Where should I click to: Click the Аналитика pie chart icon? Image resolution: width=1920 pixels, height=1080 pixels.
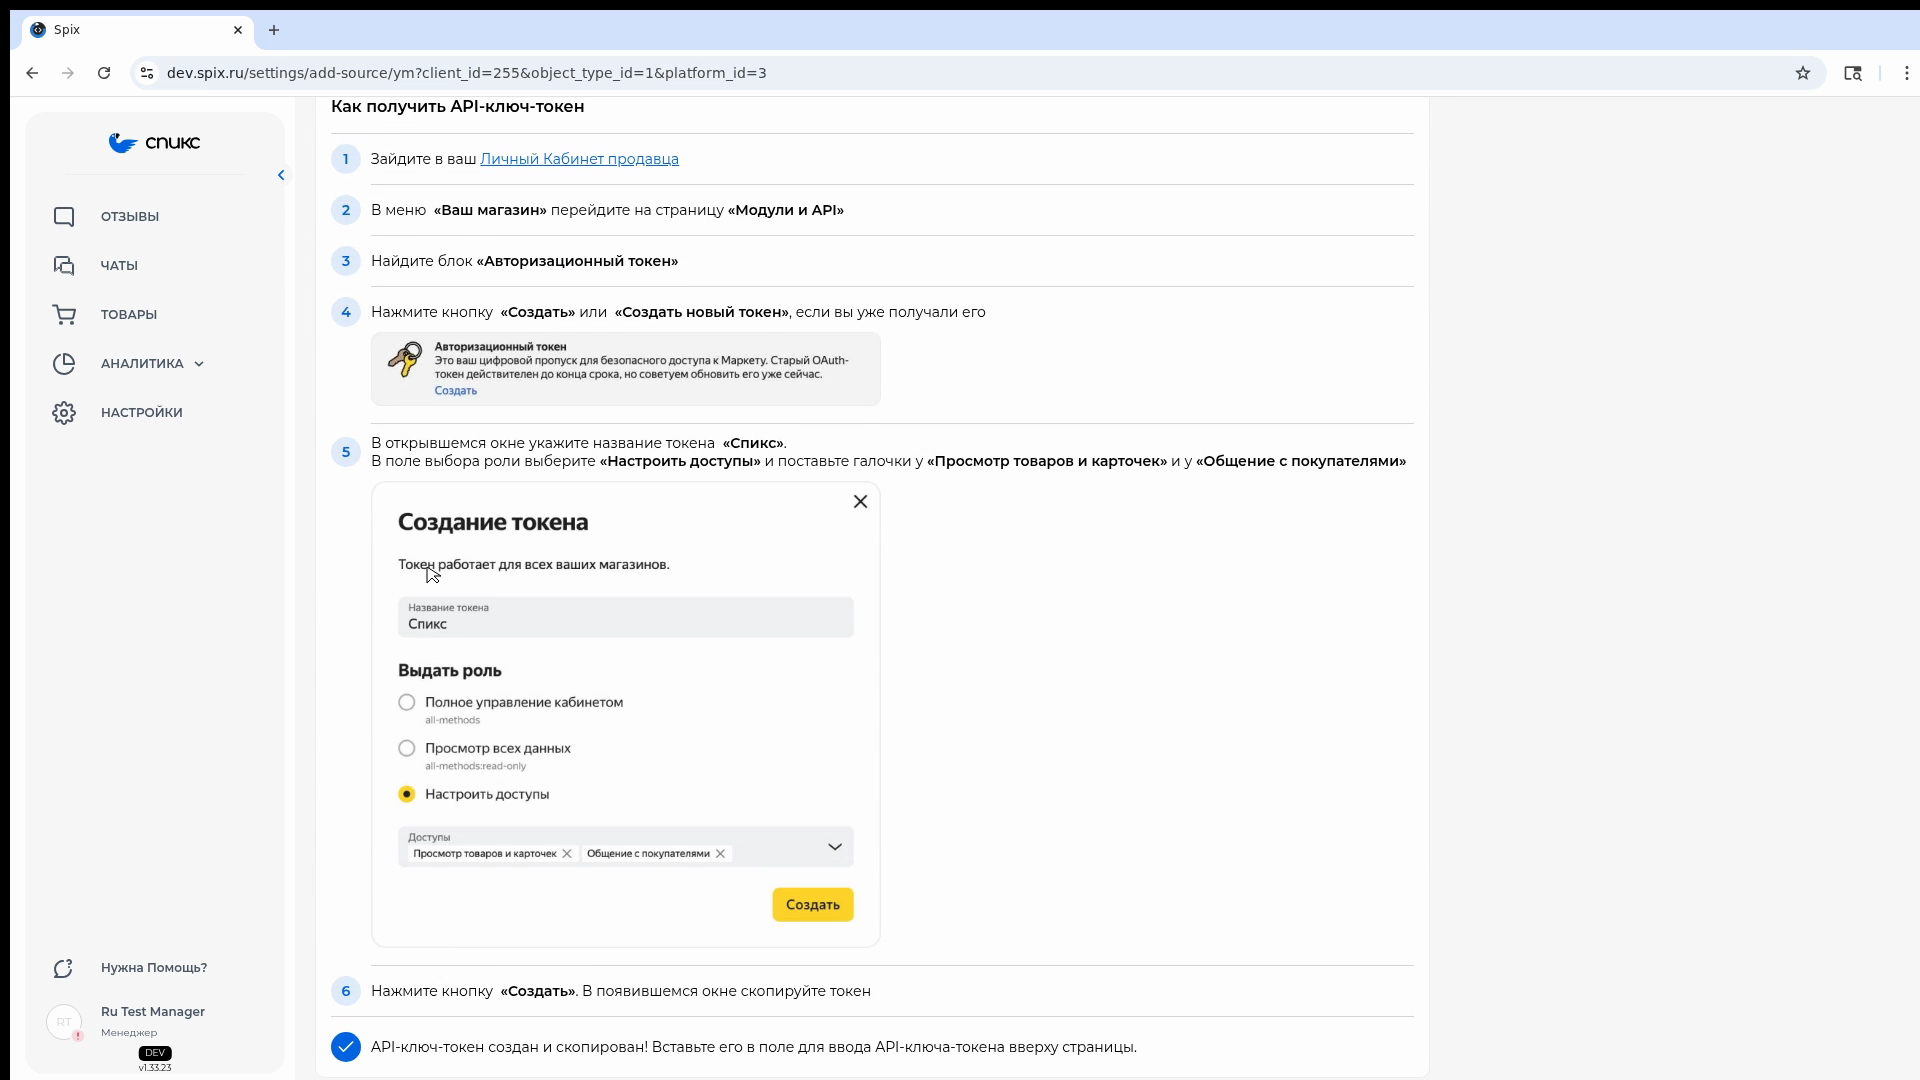(x=64, y=364)
